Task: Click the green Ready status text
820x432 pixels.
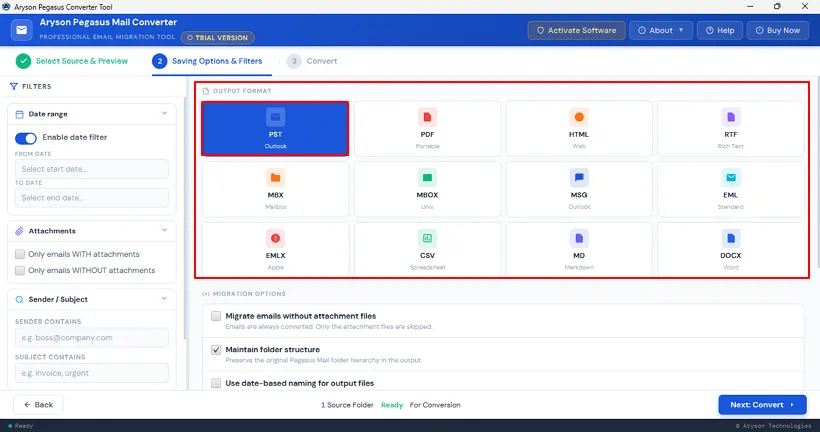Action: [x=392, y=405]
